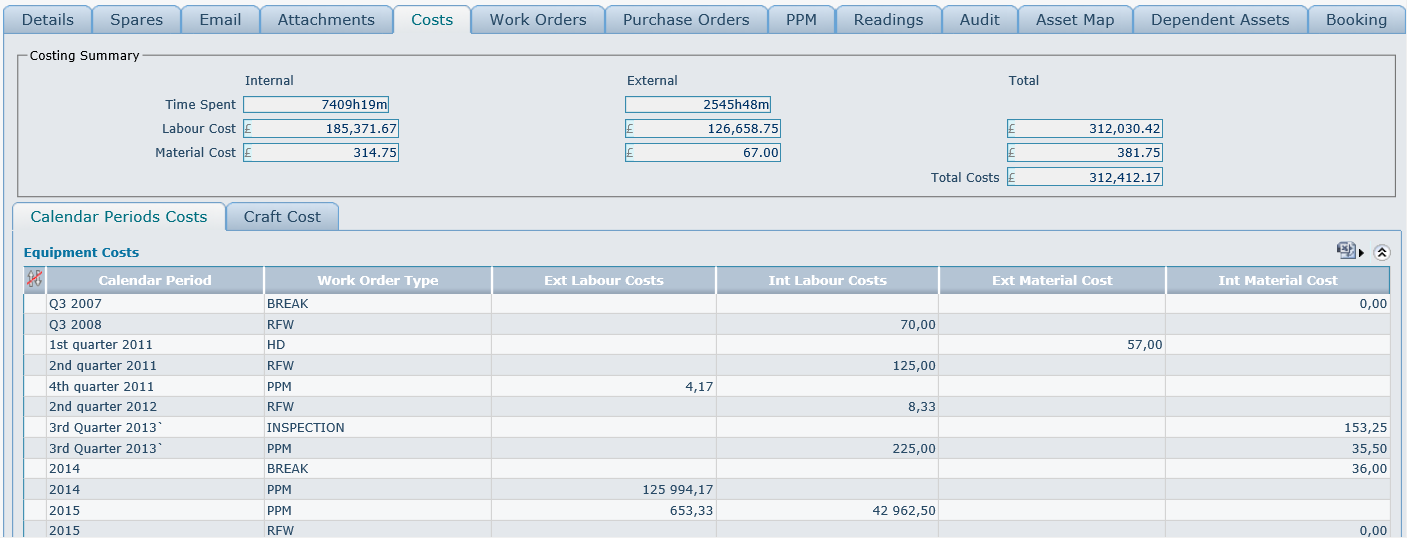Click the Excel export icon

pyautogui.click(x=1345, y=251)
